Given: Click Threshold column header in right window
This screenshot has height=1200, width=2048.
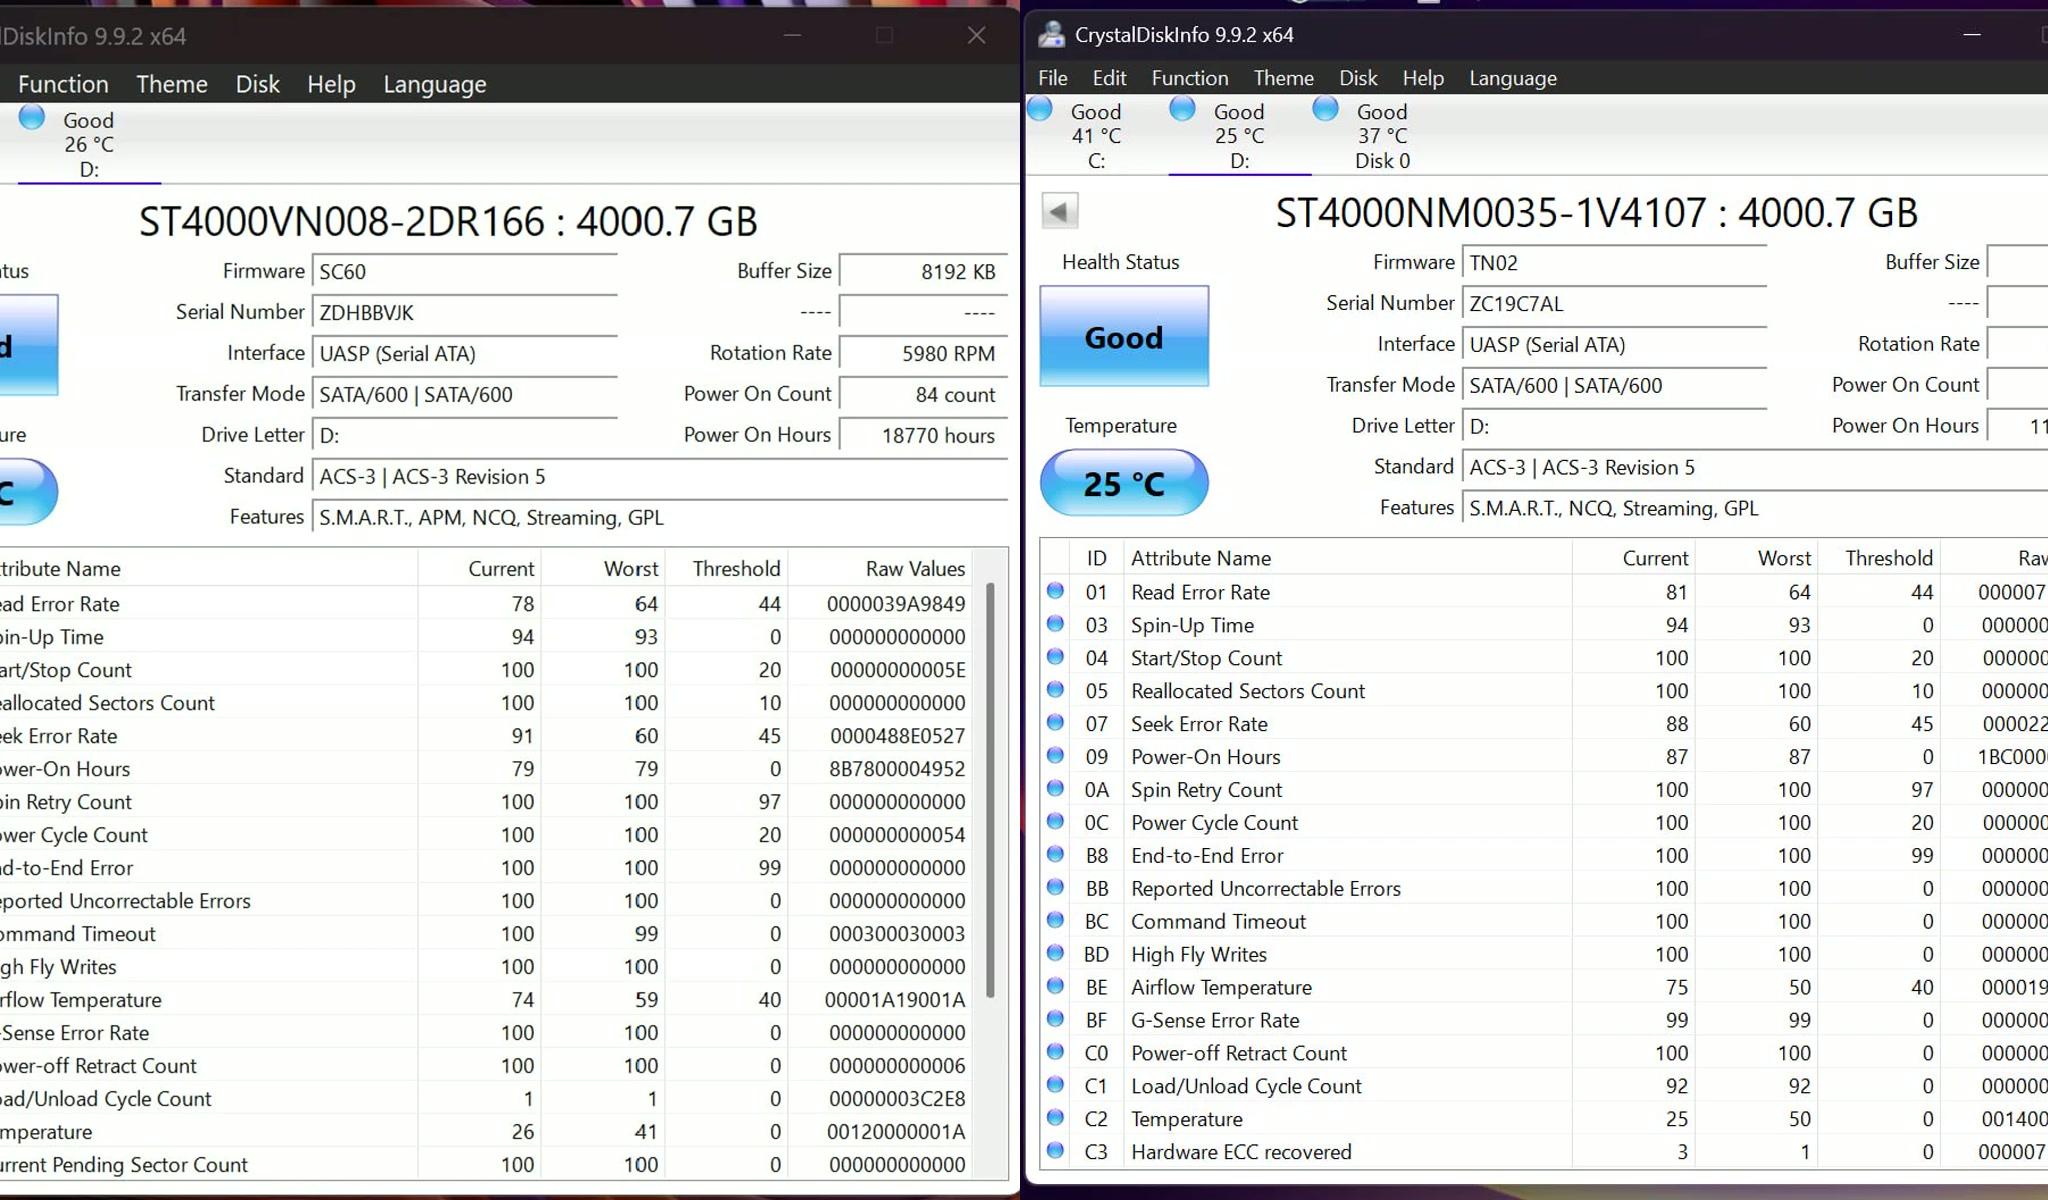Looking at the screenshot, I should (1878, 558).
